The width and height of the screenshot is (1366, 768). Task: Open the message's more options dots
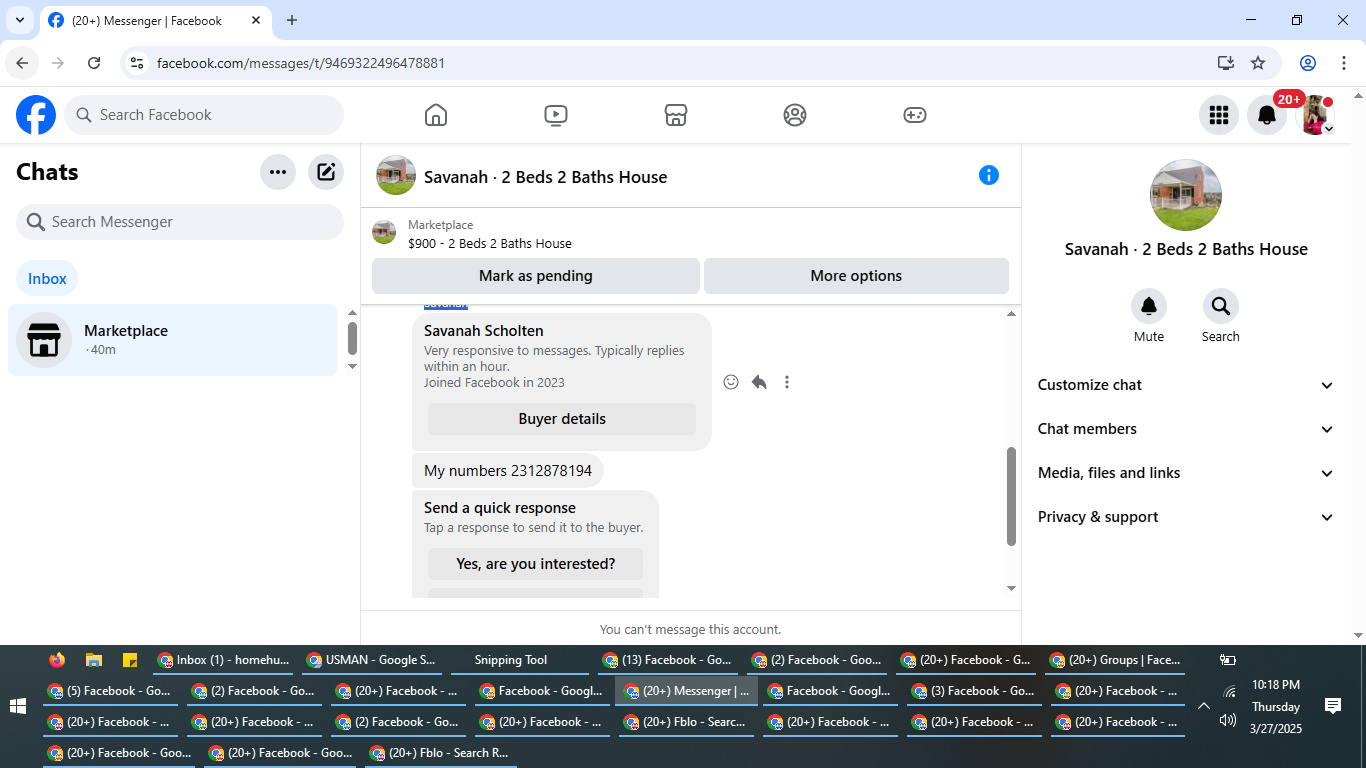[x=787, y=382]
